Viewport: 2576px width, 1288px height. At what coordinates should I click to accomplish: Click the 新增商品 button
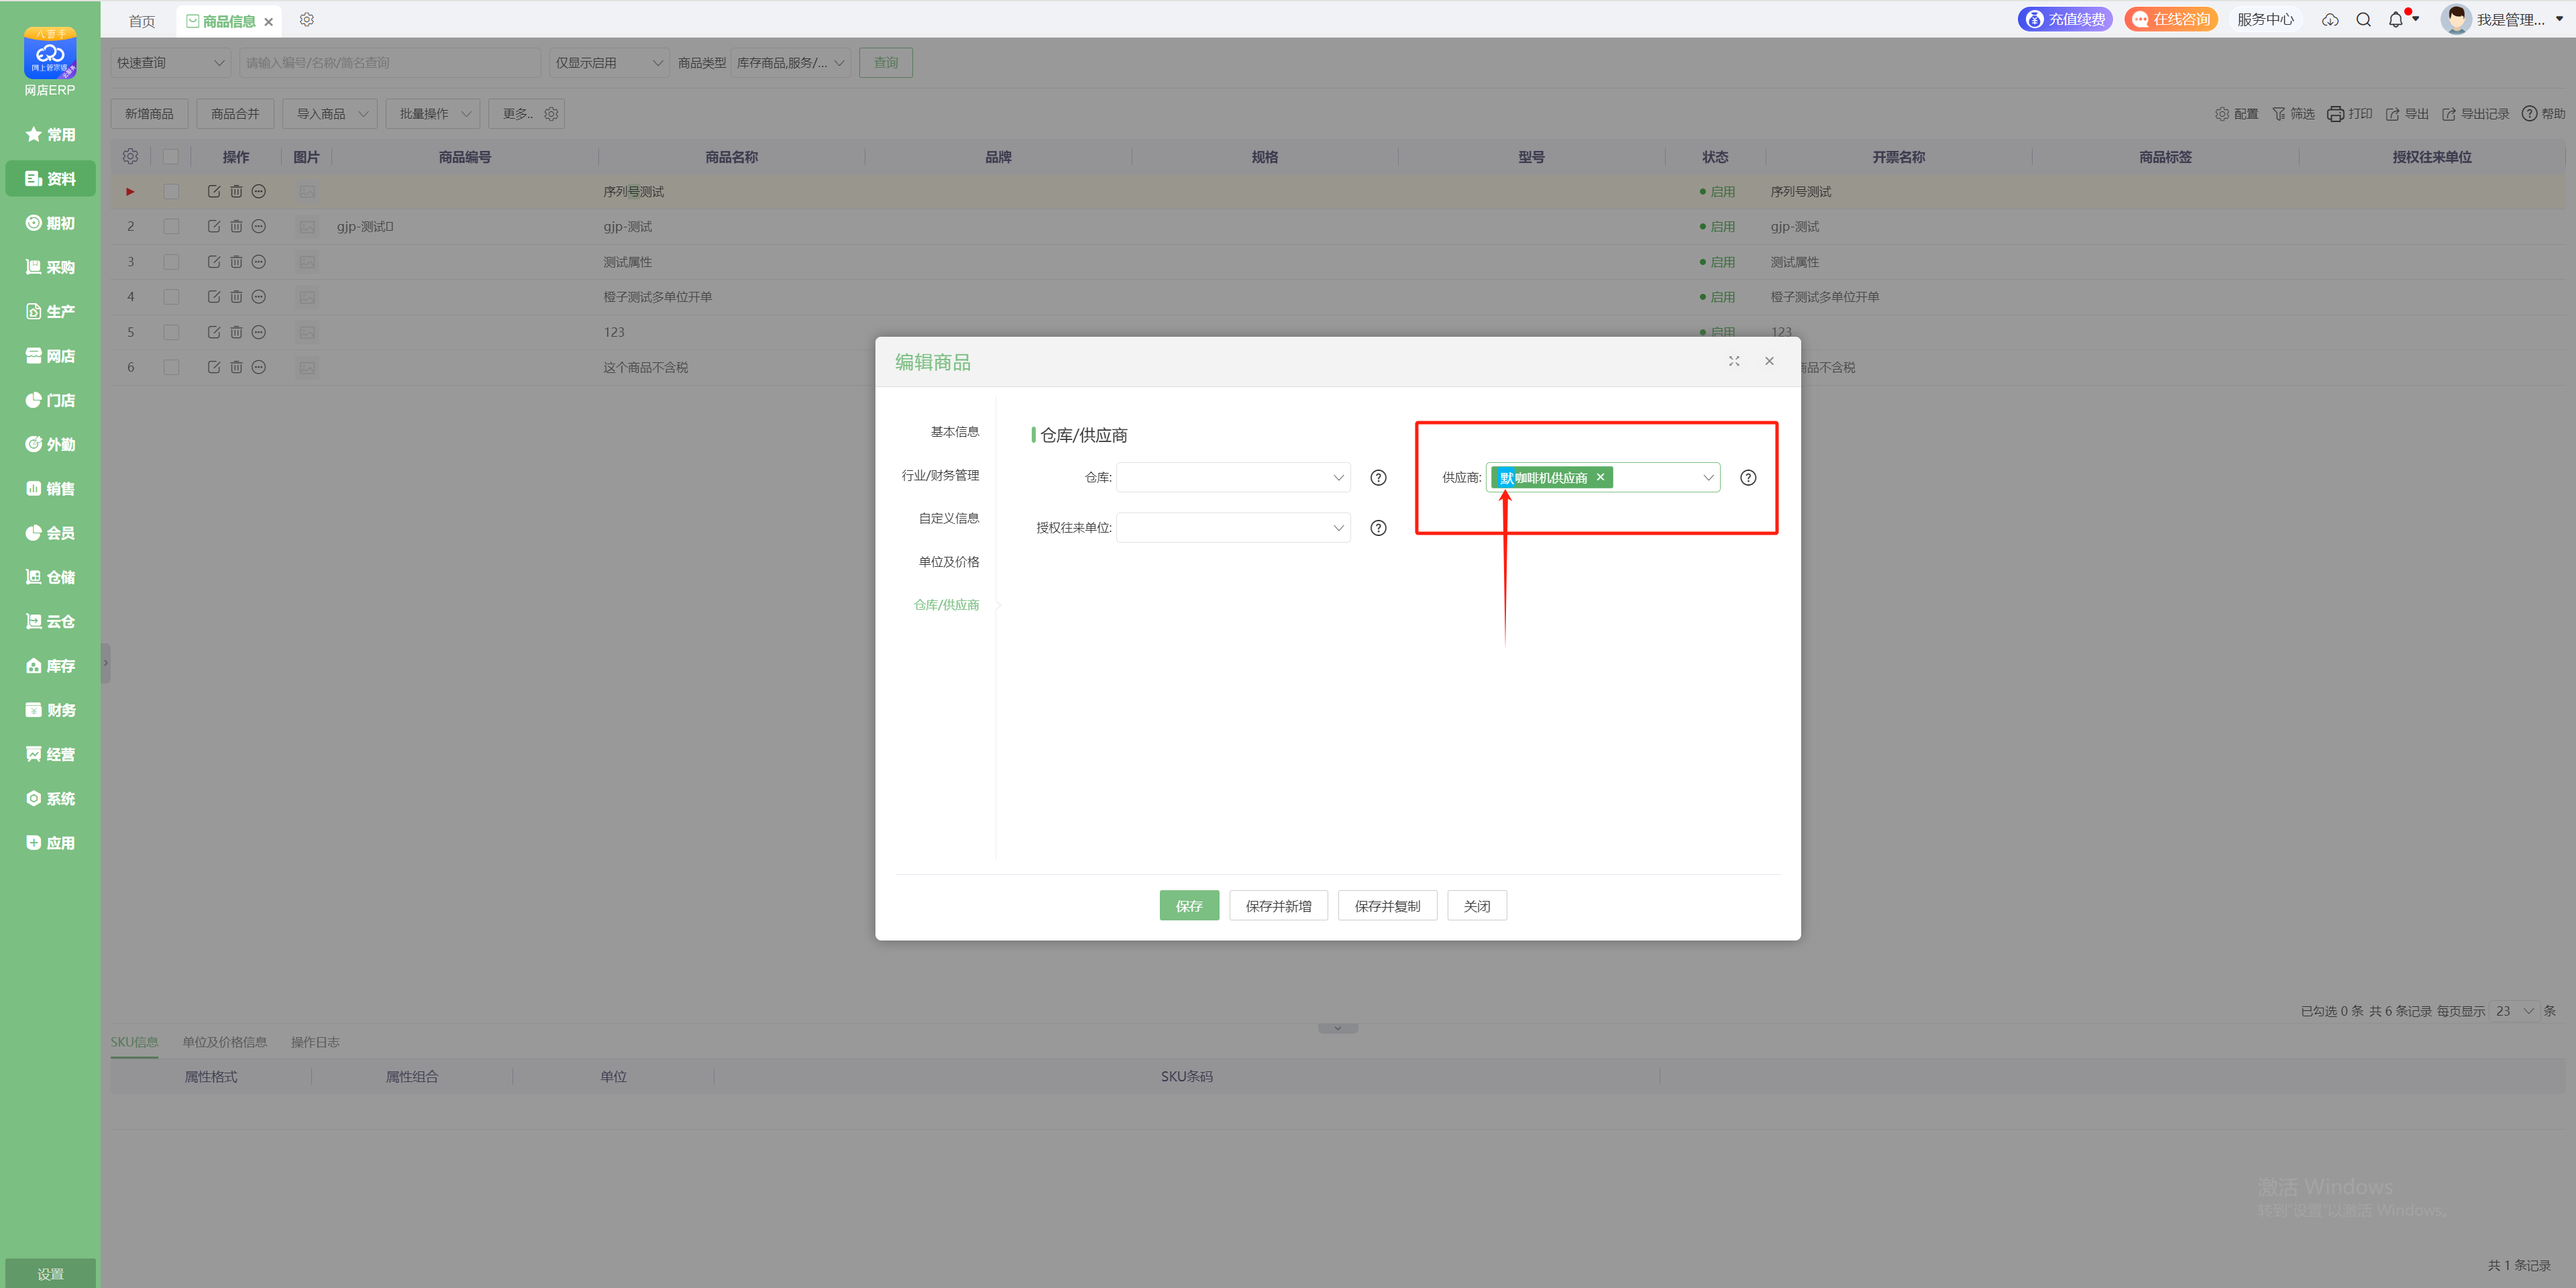pyautogui.click(x=149, y=114)
